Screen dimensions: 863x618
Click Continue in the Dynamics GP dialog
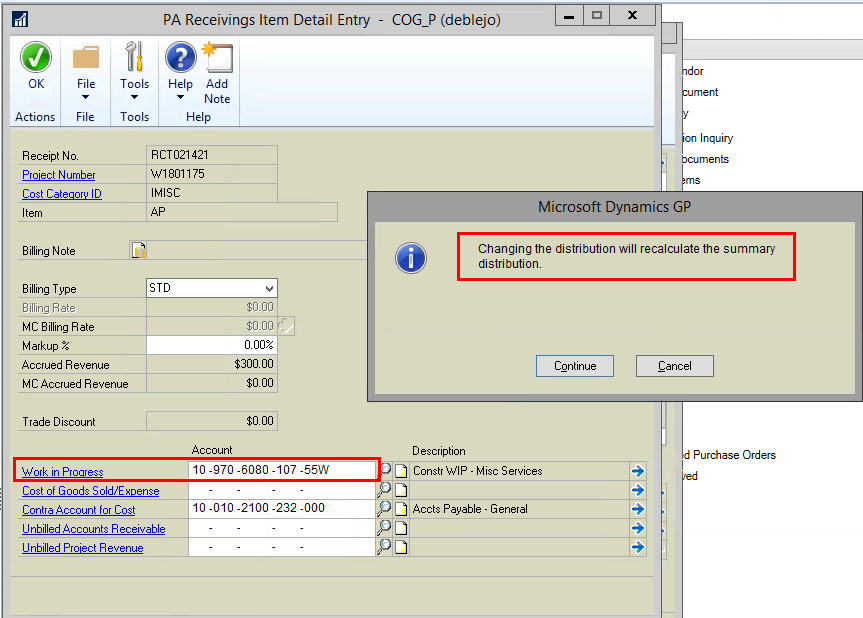pos(575,366)
